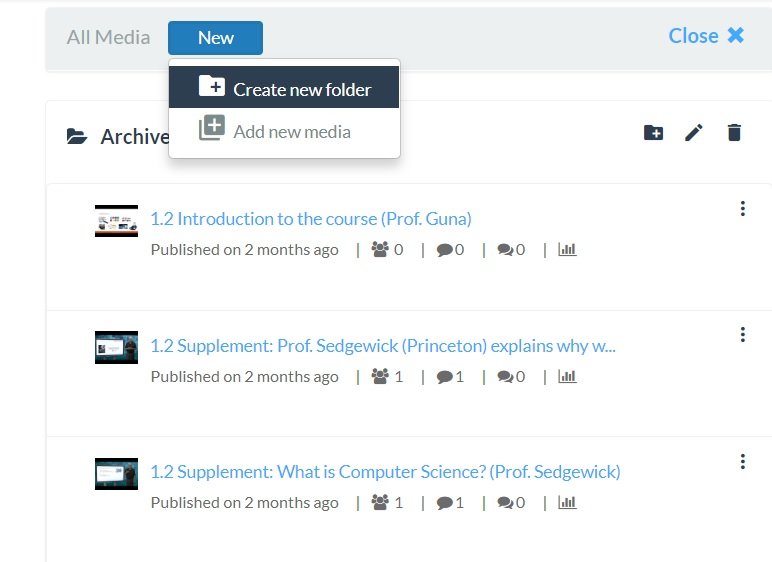
Task: Open three-dot menu for Princeton supplement video
Action: coord(743,334)
